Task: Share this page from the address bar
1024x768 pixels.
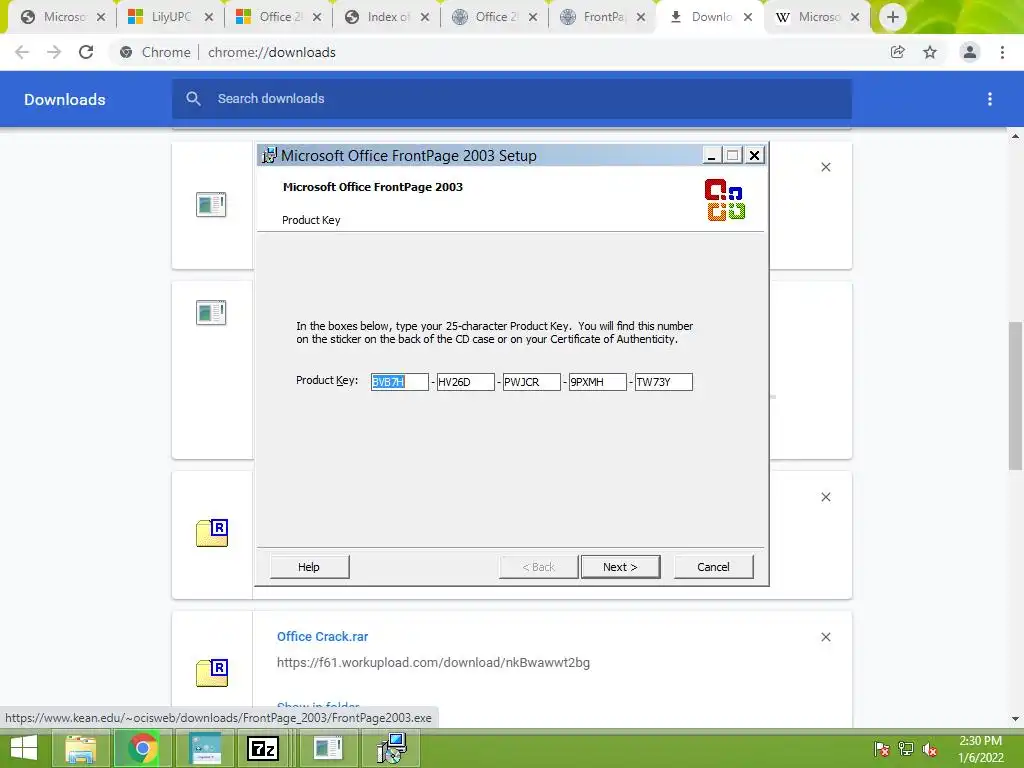Action: pyautogui.click(x=898, y=52)
